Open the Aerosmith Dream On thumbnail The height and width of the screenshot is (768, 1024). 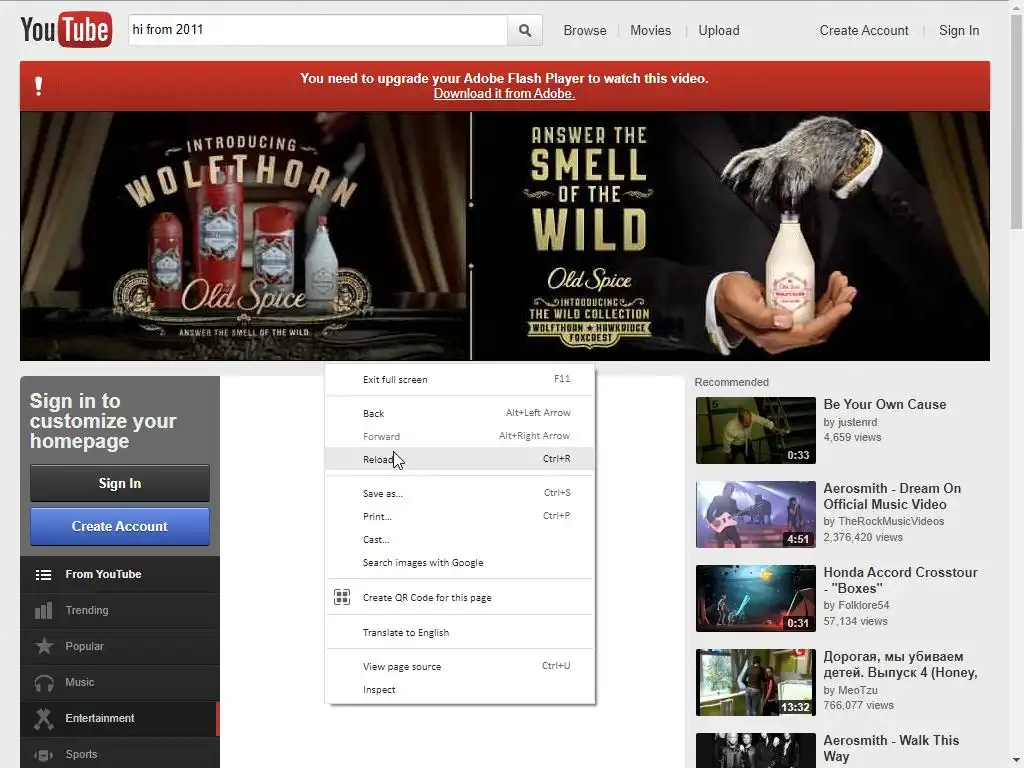pos(756,515)
